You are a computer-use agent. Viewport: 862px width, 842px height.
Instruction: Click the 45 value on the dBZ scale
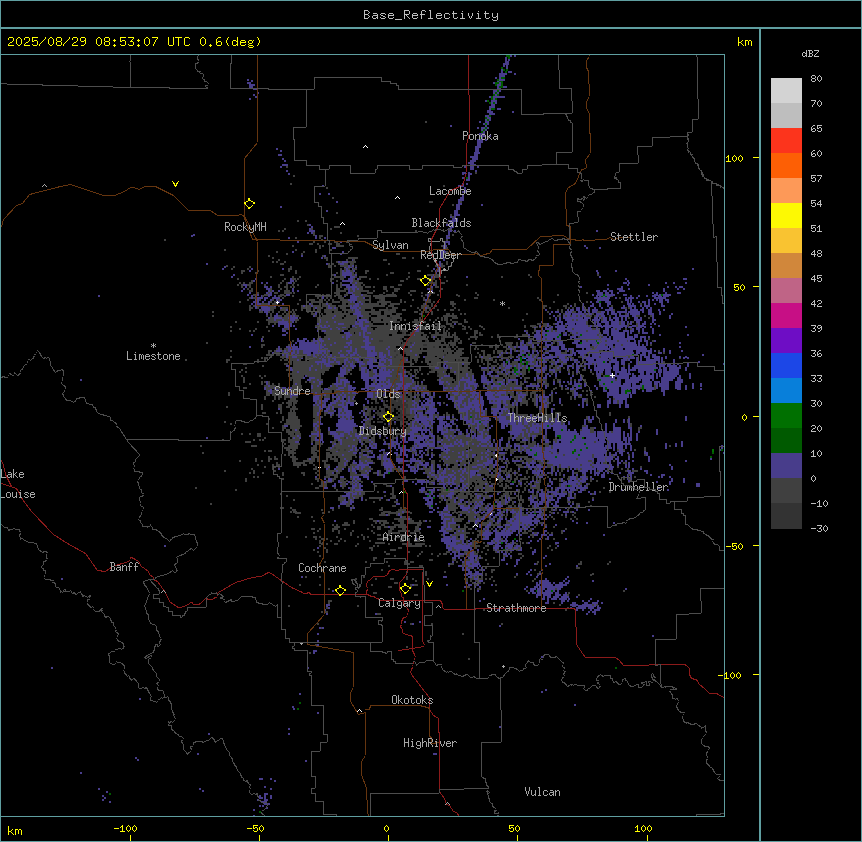[816, 278]
